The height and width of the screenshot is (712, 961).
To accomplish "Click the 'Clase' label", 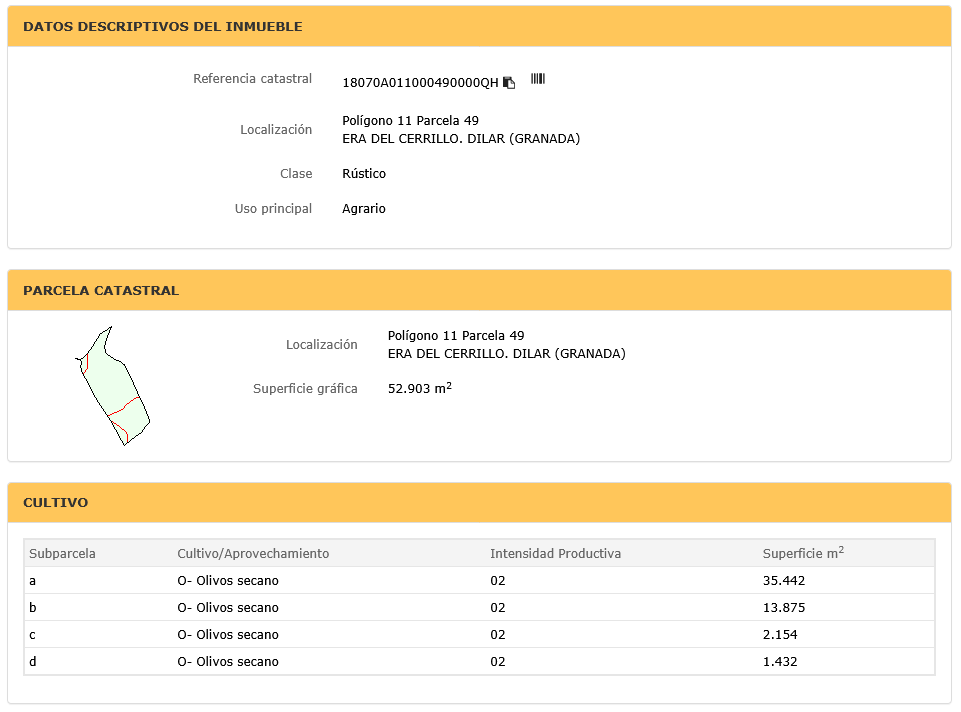I will 296,173.
